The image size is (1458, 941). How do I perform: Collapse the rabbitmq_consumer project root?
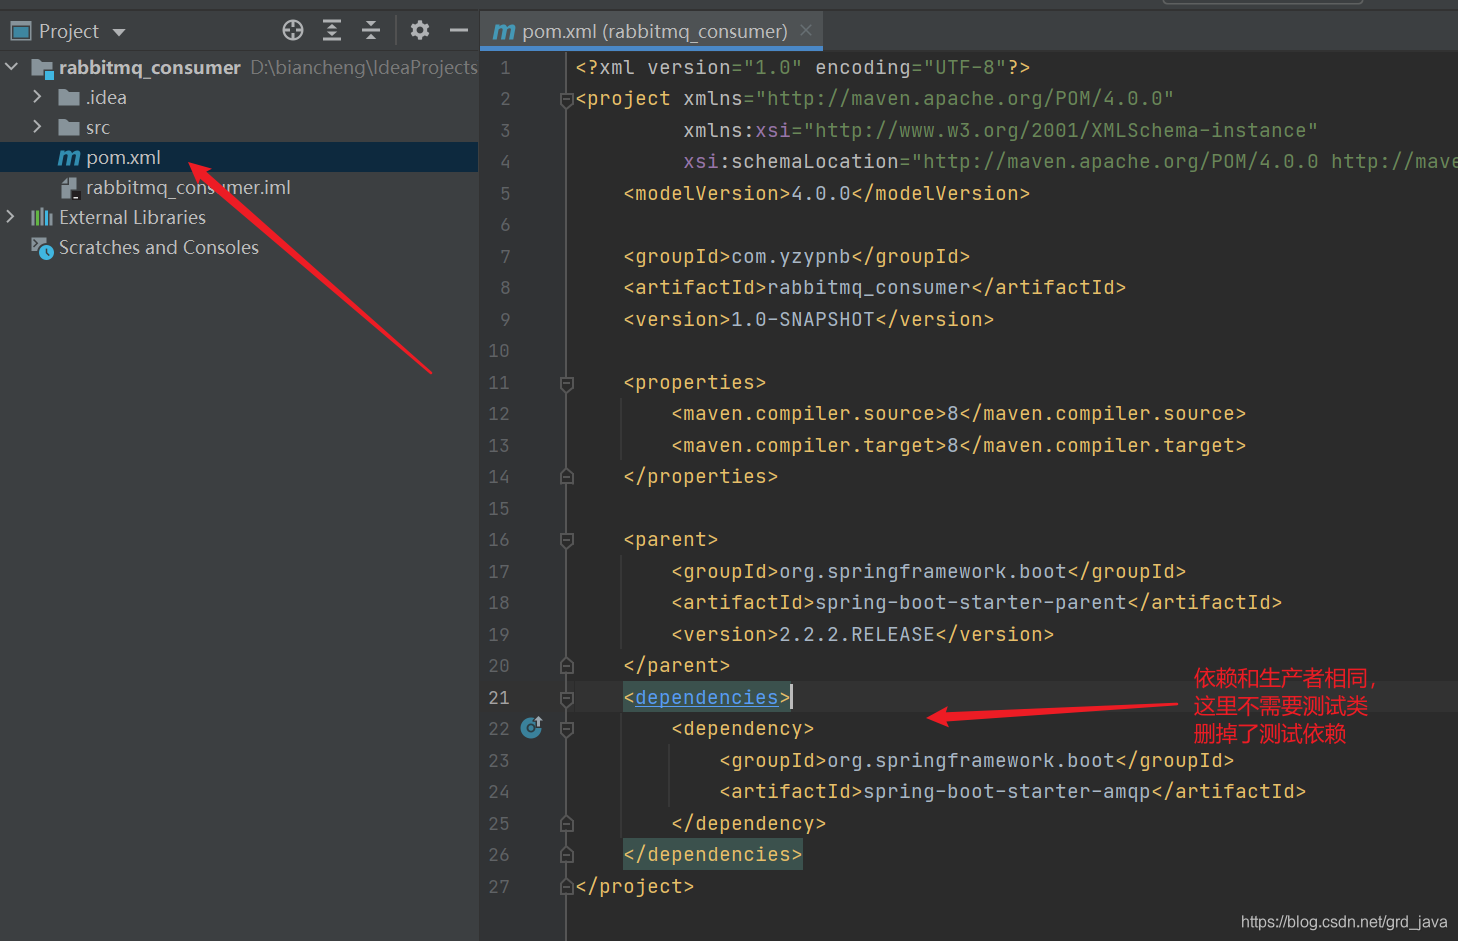click(12, 67)
